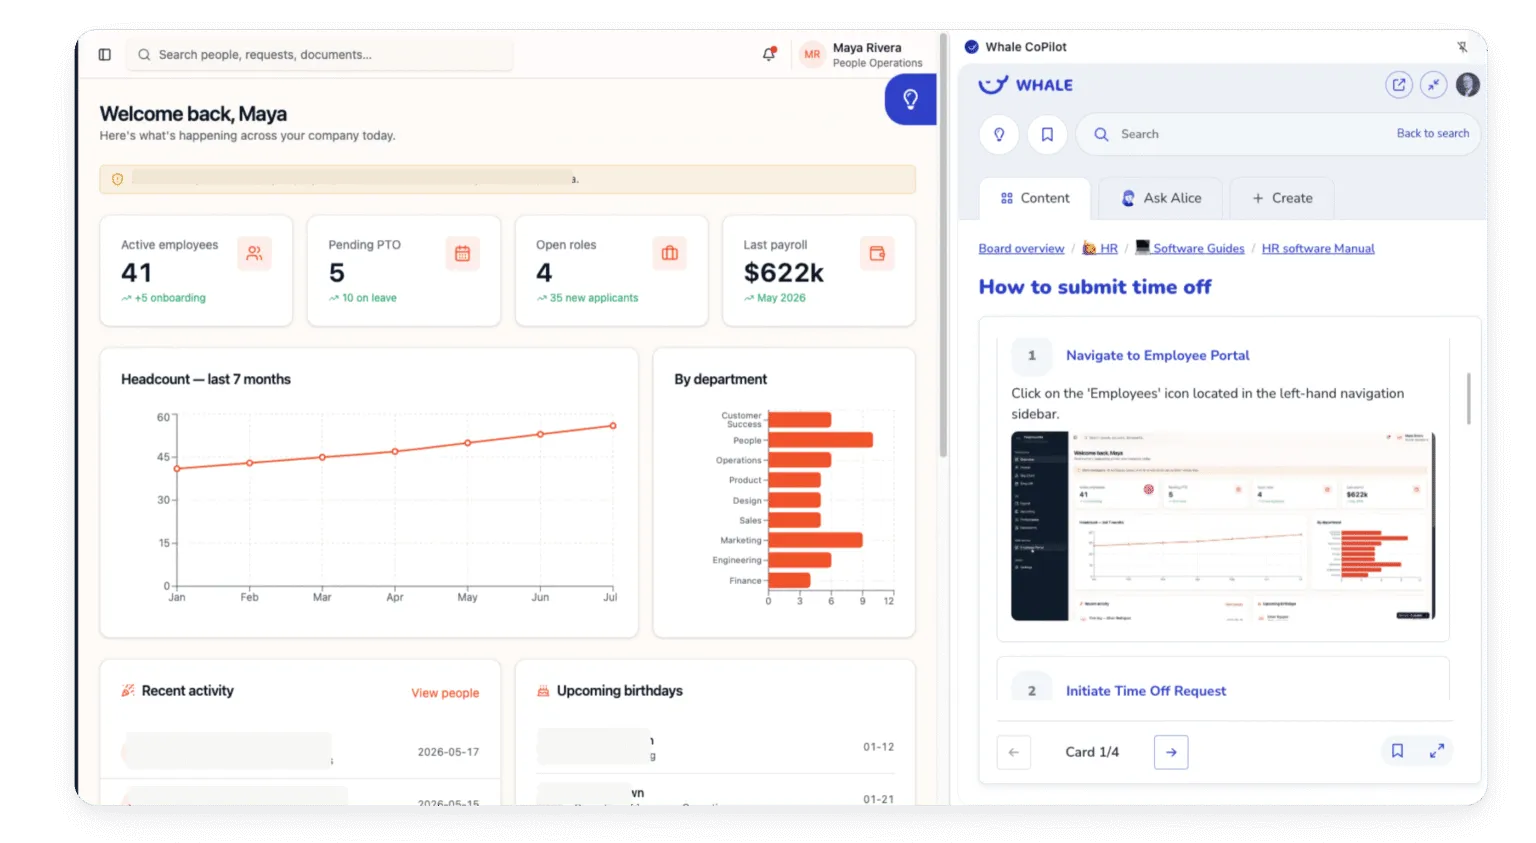Bookmark this card in the footer

click(x=1397, y=751)
